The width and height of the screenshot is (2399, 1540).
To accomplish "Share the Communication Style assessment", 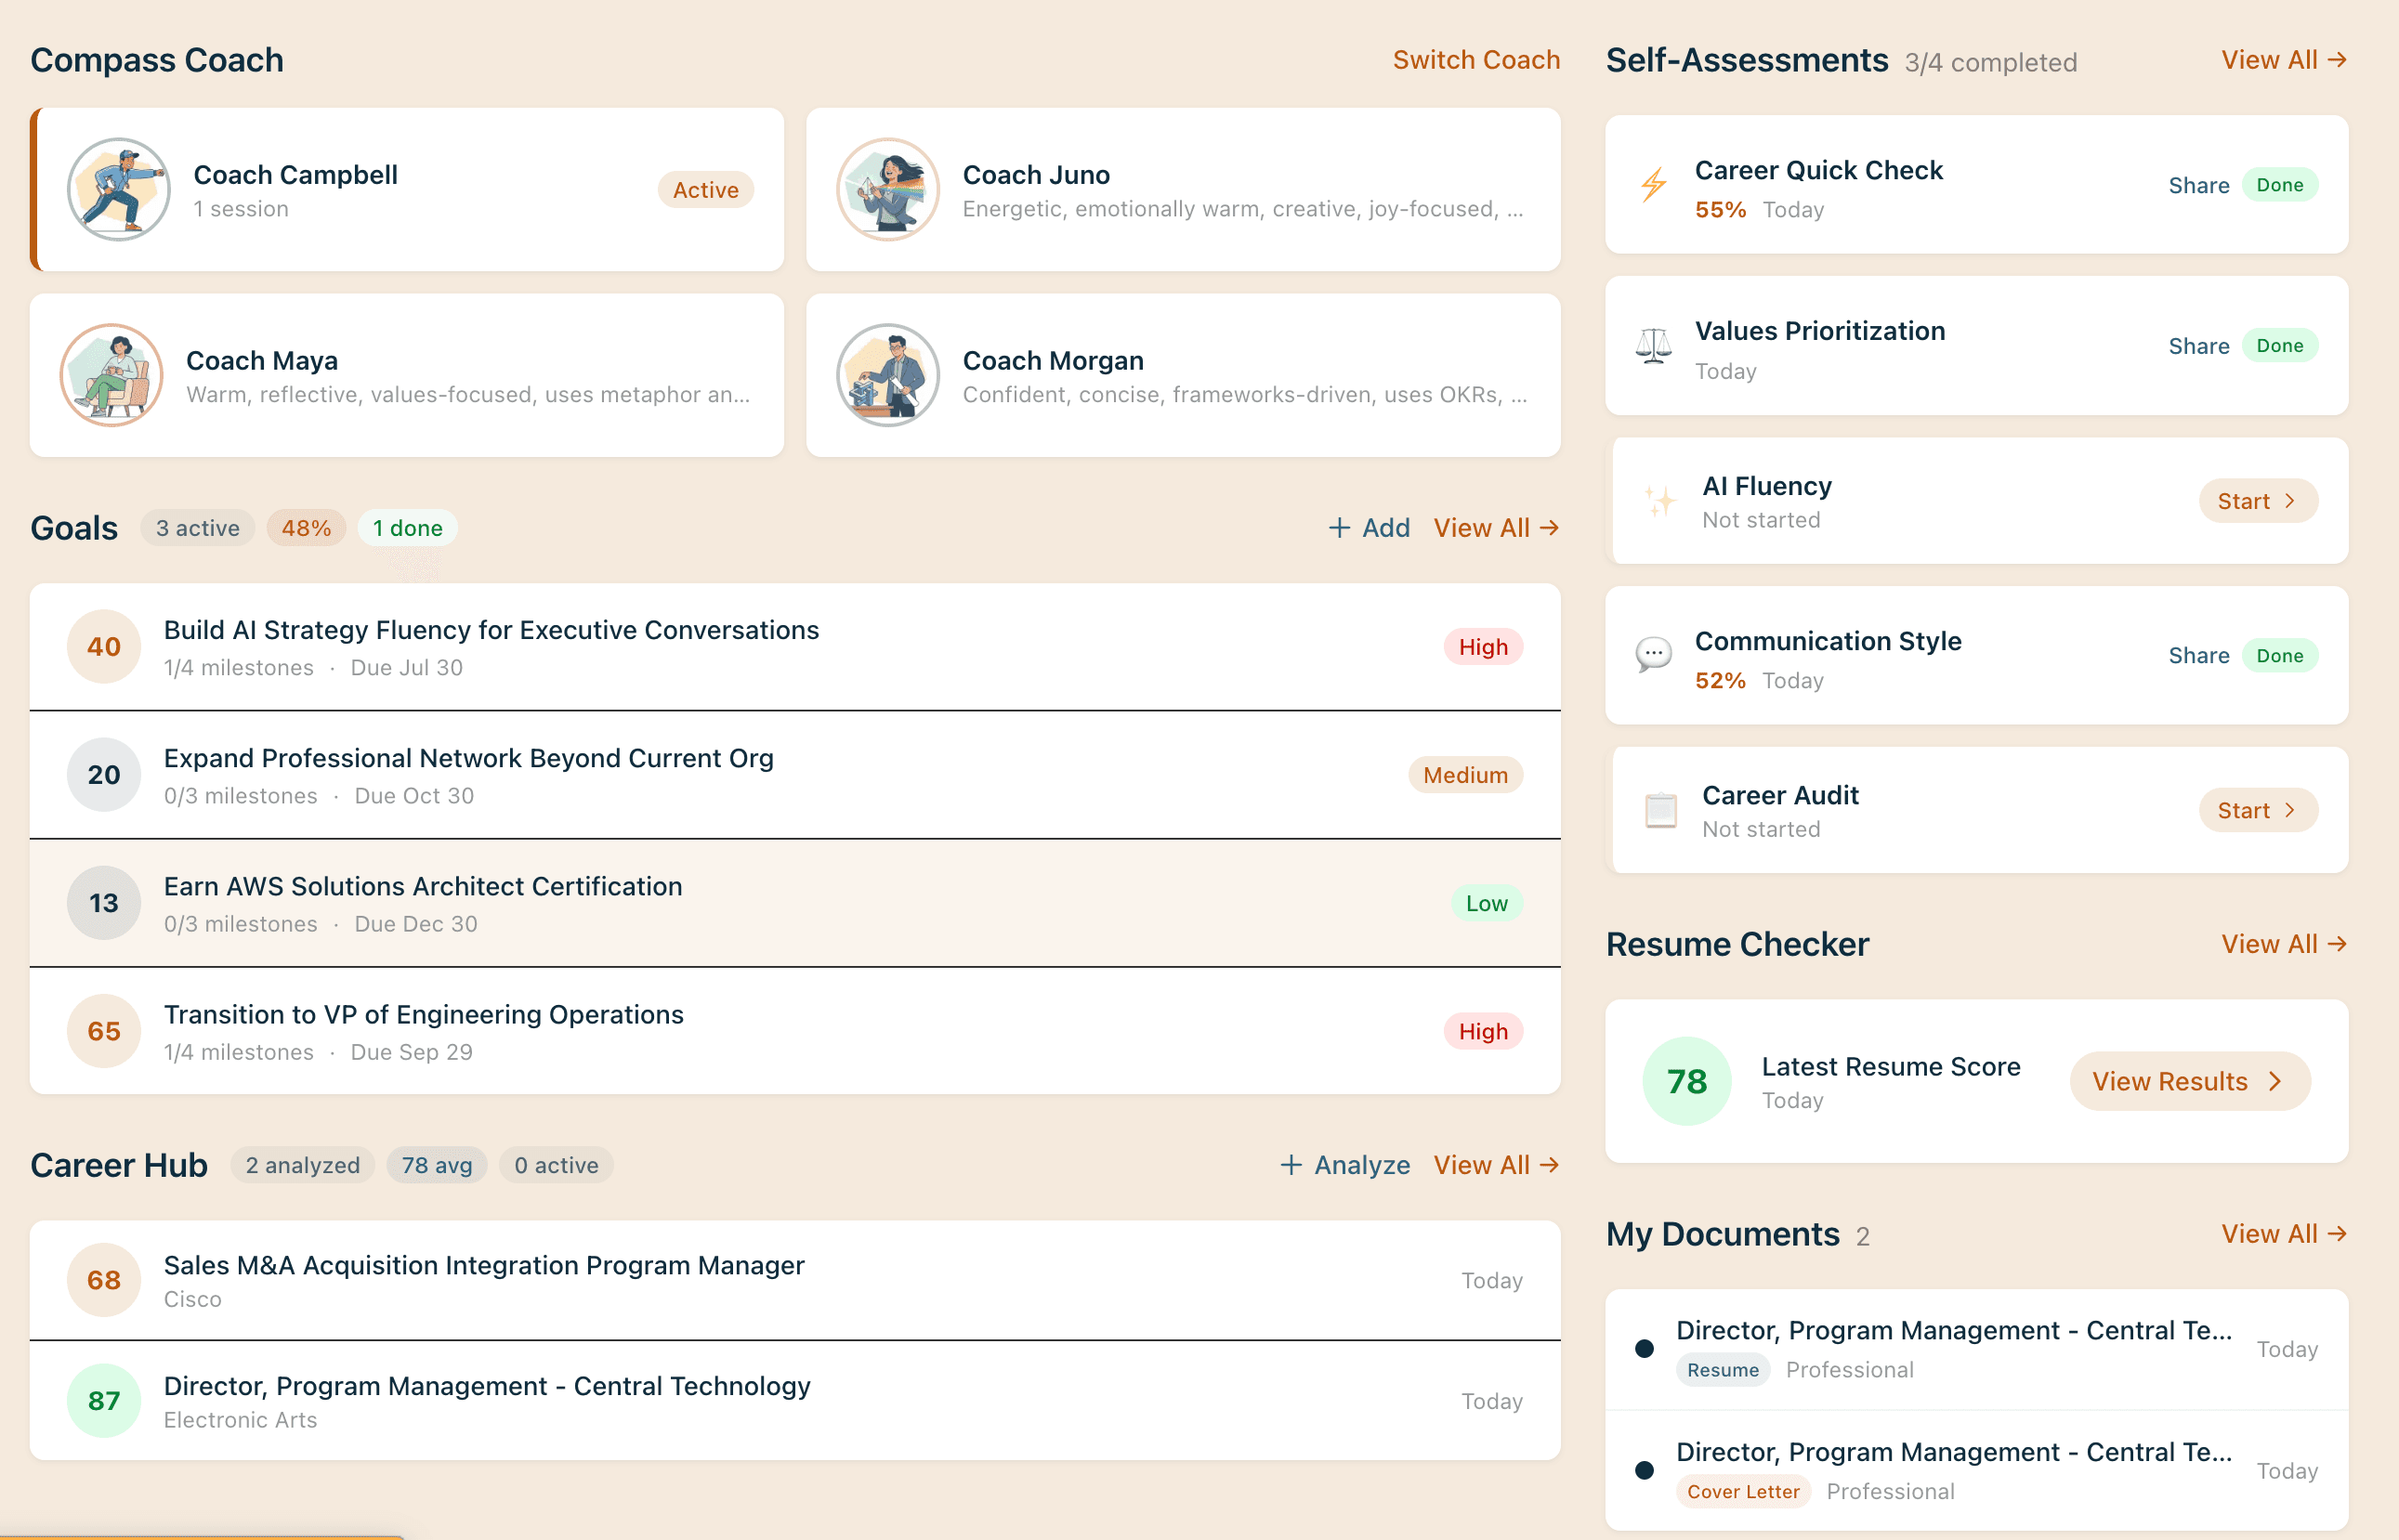I will pyautogui.click(x=2198, y=655).
